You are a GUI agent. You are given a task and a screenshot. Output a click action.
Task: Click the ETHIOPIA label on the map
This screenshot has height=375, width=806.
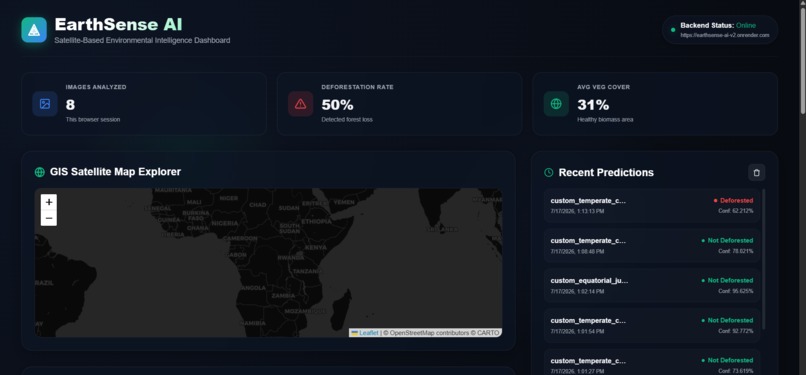click(x=317, y=221)
